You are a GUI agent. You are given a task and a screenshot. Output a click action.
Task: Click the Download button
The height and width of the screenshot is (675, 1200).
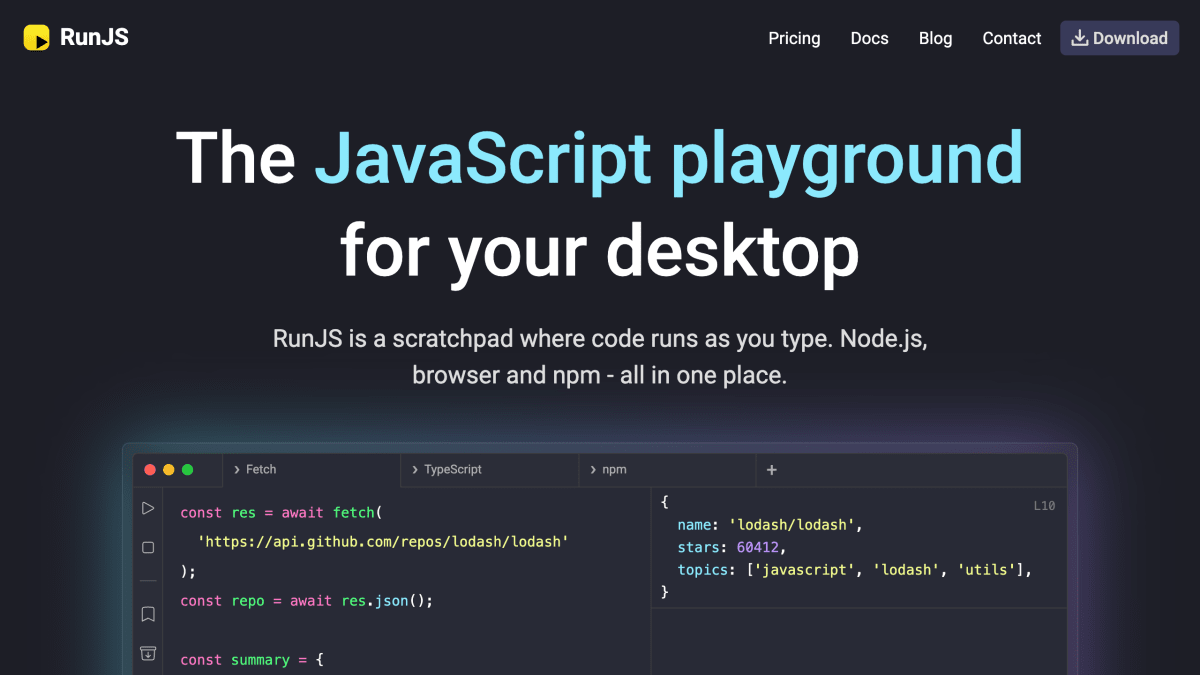tap(1119, 38)
